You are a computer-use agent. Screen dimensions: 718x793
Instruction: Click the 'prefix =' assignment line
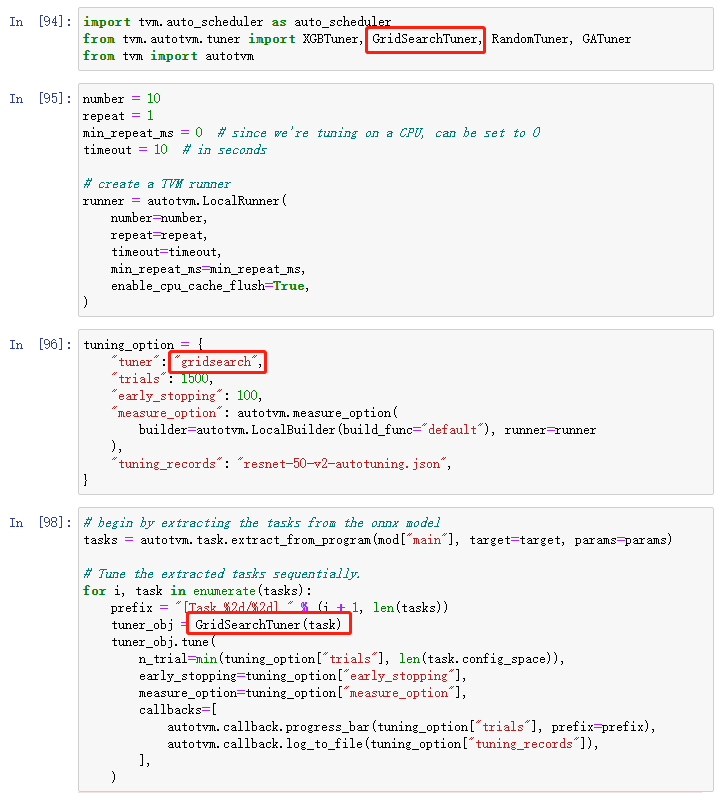(280, 607)
